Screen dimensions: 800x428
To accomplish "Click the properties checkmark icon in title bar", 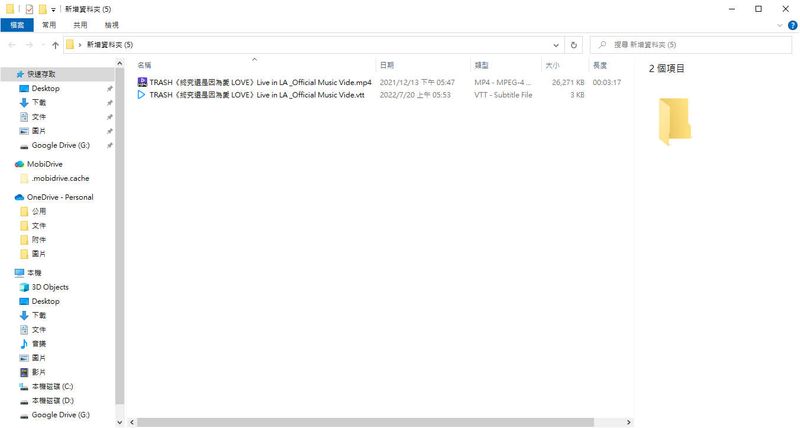I will [29, 9].
